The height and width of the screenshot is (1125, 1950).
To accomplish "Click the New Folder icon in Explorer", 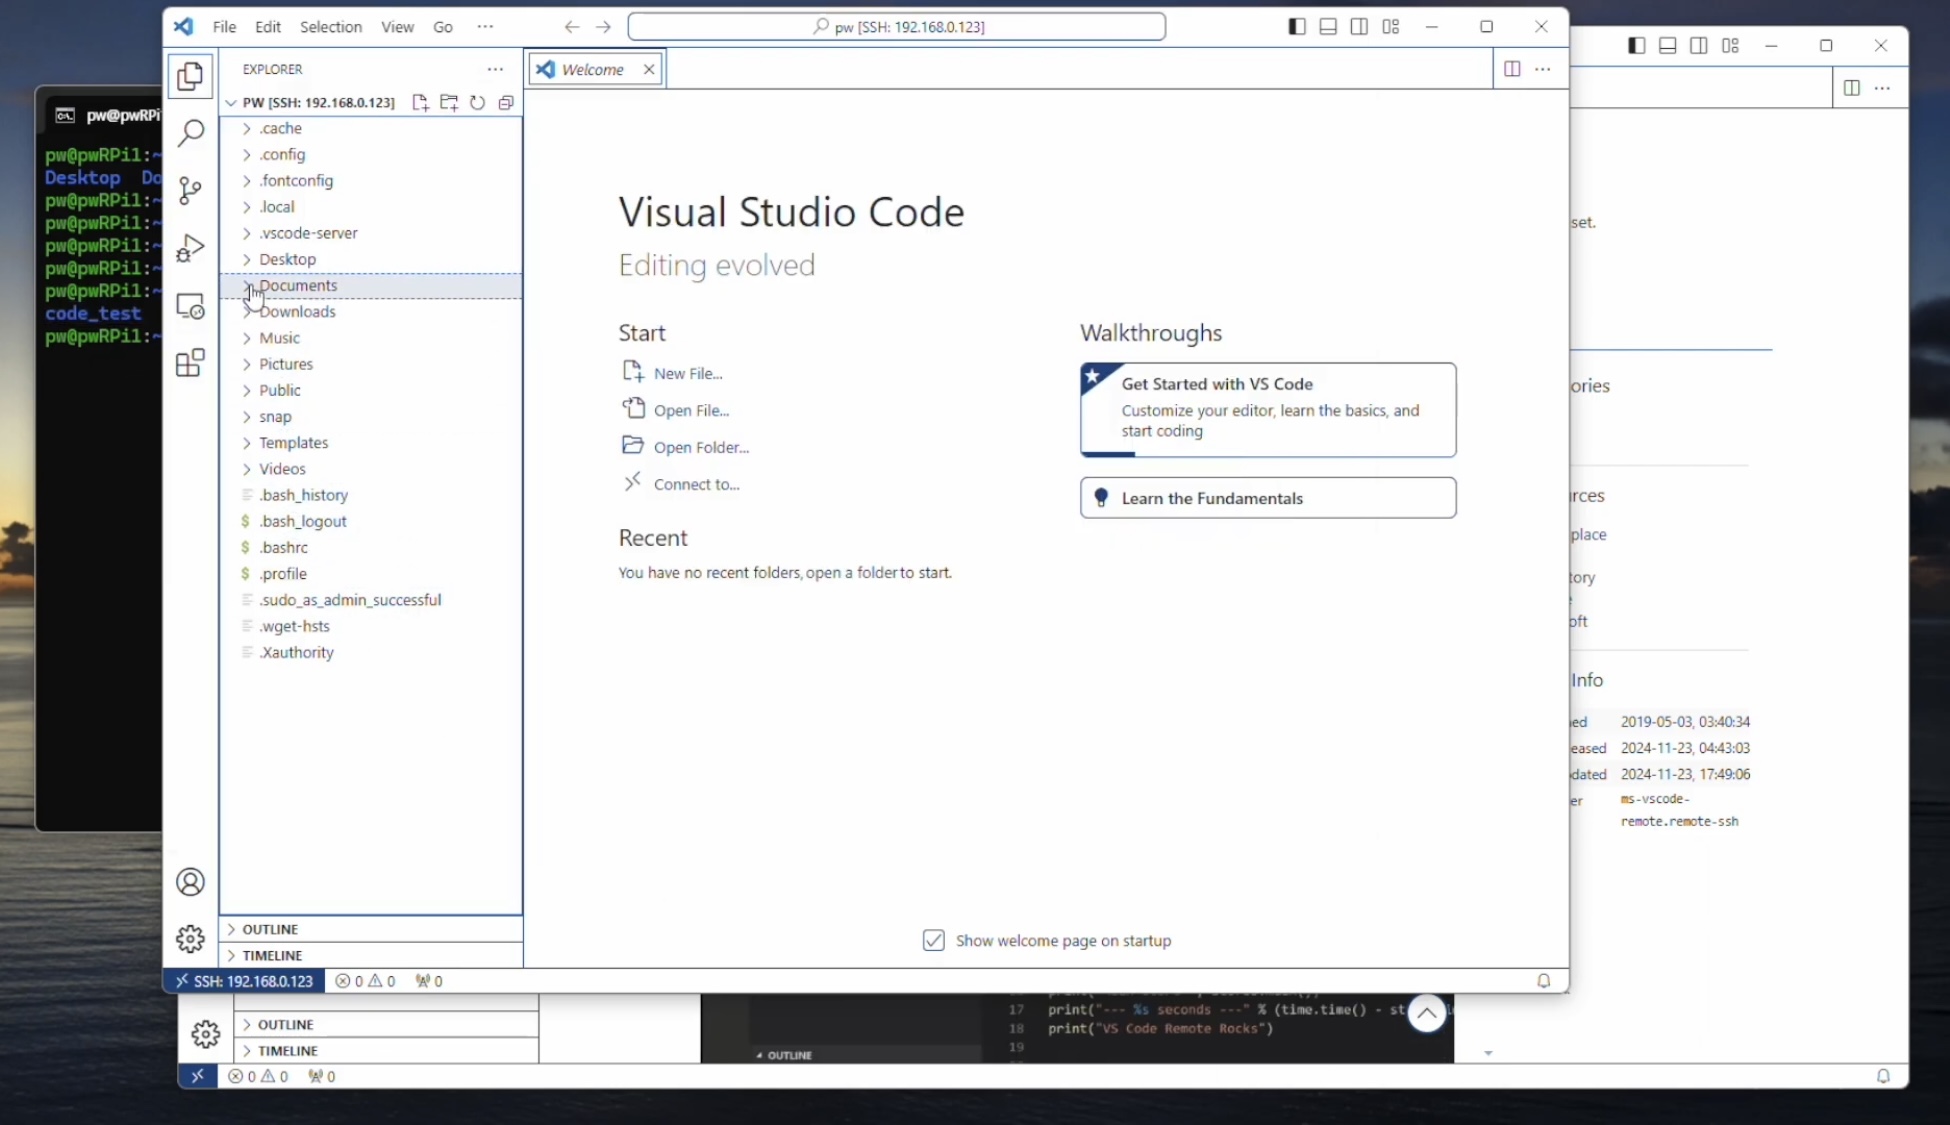I will [x=449, y=102].
